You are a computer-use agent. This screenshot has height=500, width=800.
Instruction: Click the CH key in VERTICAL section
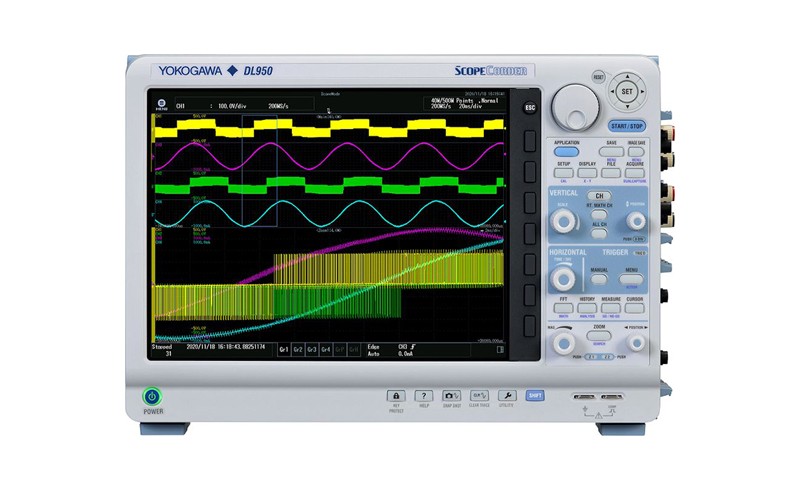599,195
